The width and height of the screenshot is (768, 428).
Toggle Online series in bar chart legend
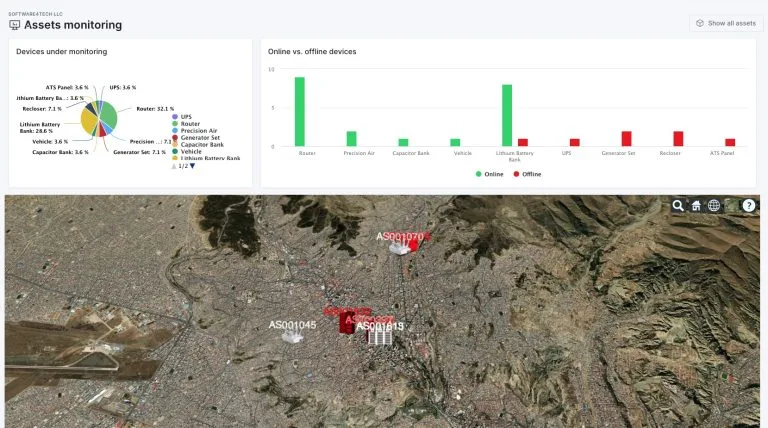click(489, 174)
